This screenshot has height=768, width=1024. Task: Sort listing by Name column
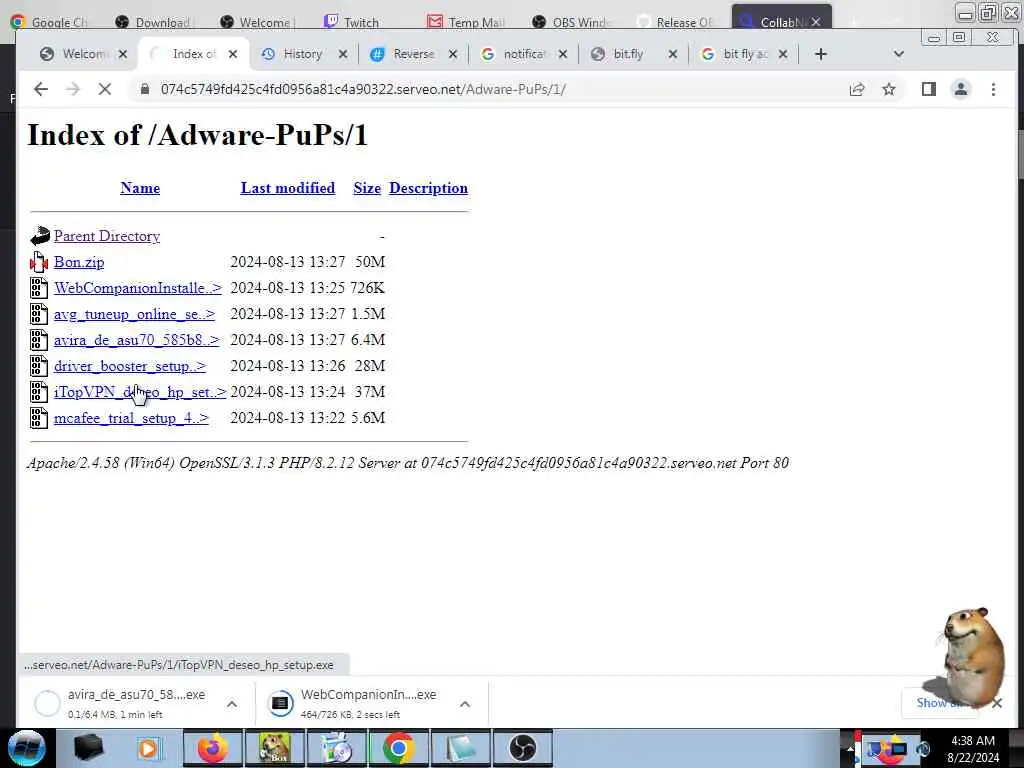point(140,188)
